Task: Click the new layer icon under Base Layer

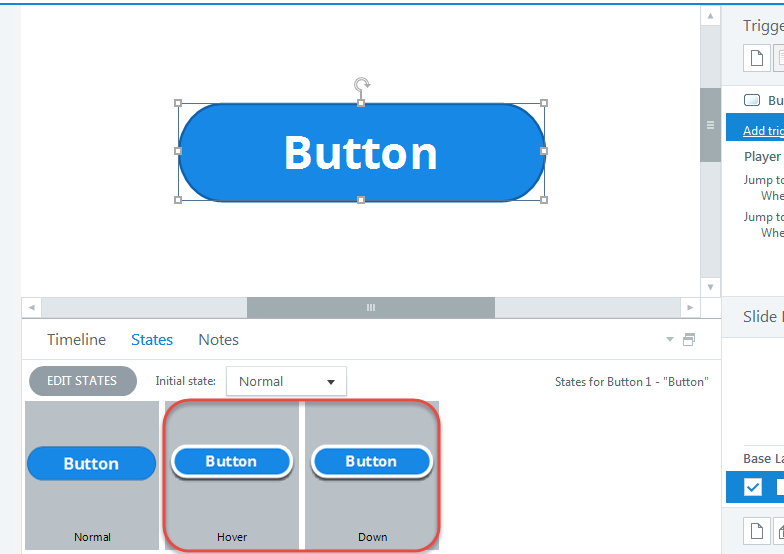Action: pos(757,531)
